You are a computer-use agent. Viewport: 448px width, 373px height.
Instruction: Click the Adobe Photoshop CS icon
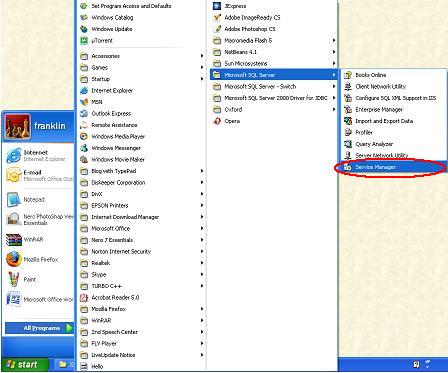pos(217,29)
